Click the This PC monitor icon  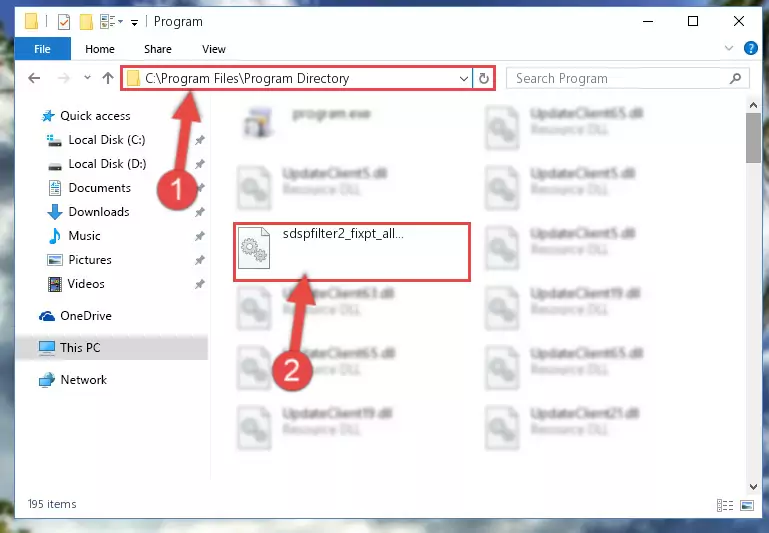[47, 348]
